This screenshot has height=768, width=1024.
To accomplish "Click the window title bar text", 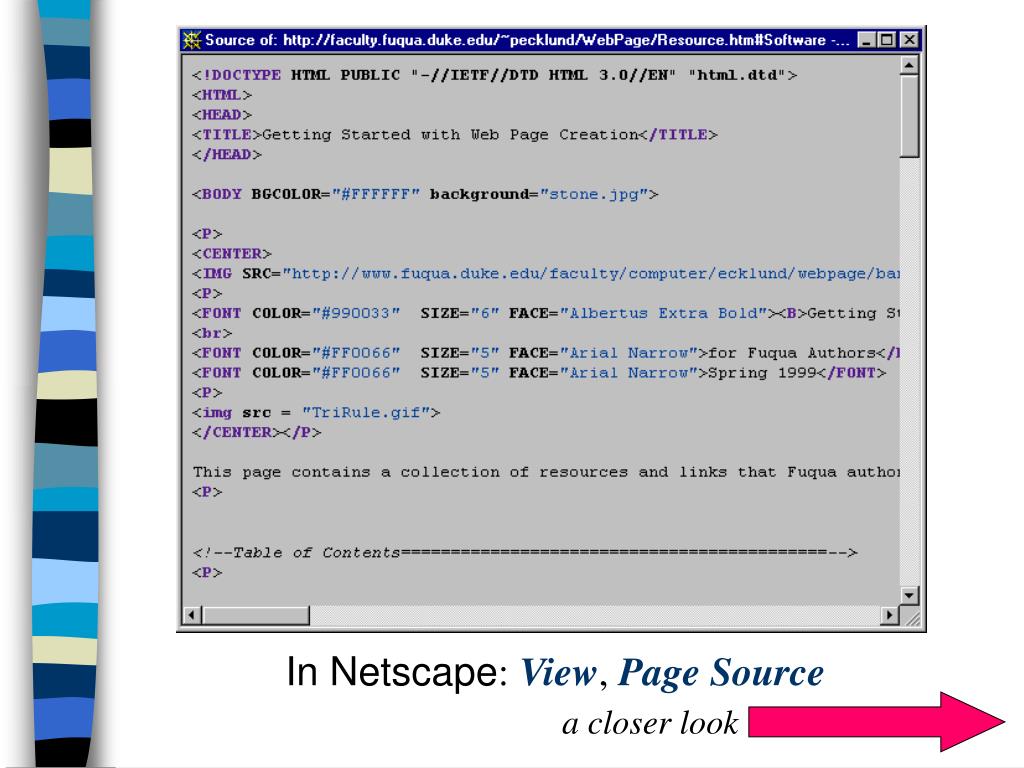I will [527, 40].
